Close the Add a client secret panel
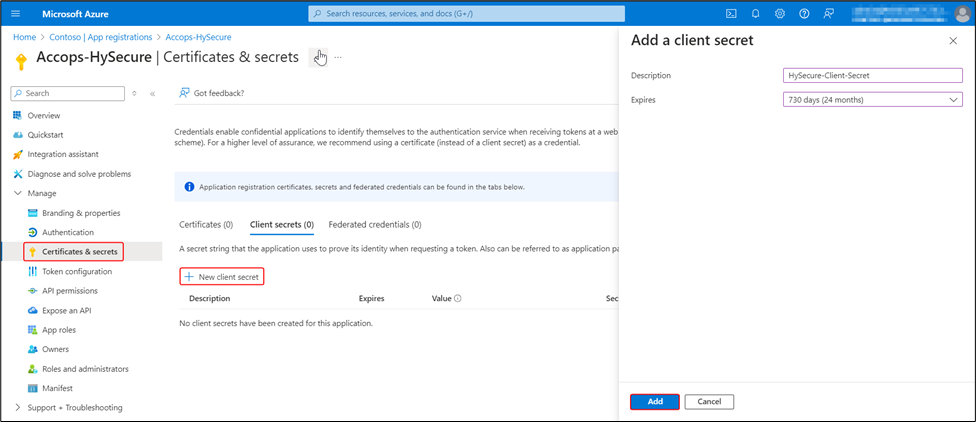 point(952,40)
